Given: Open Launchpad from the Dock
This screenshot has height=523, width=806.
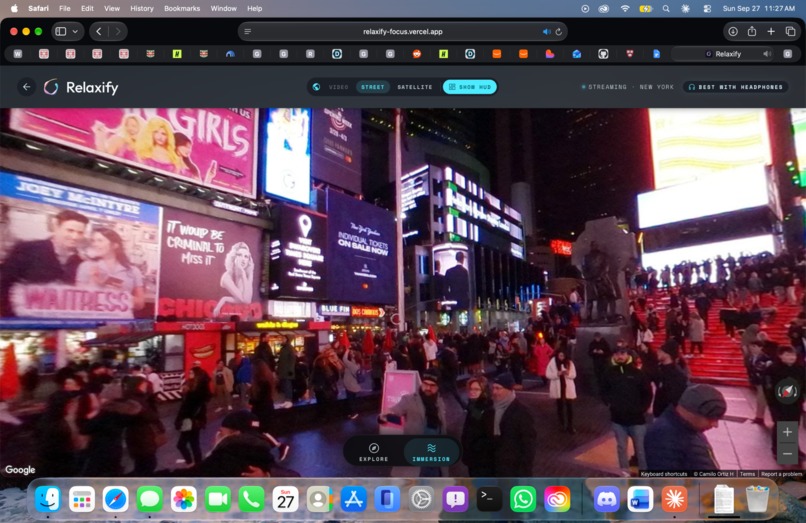Looking at the screenshot, I should 82,499.
